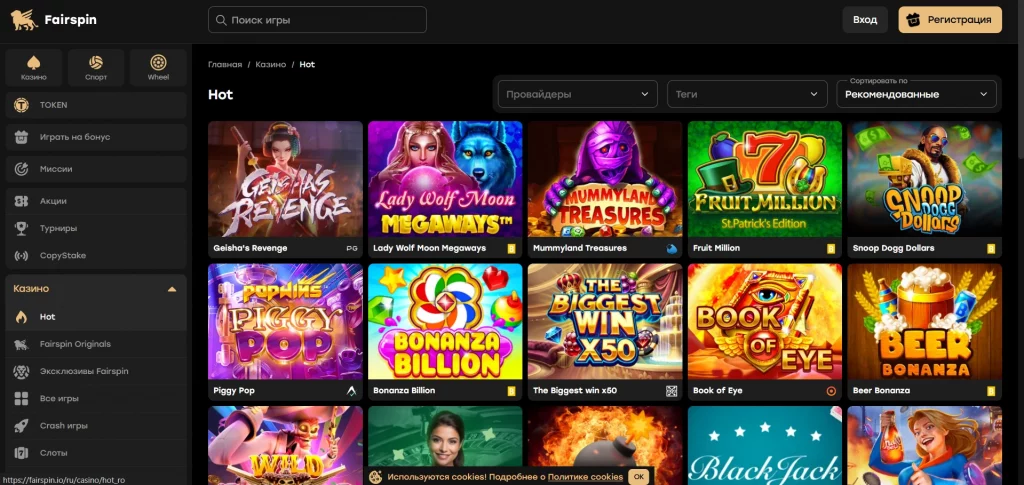This screenshot has width=1024, height=485.
Task: Open Beer Bonanza game thumbnail
Action: pos(924,321)
